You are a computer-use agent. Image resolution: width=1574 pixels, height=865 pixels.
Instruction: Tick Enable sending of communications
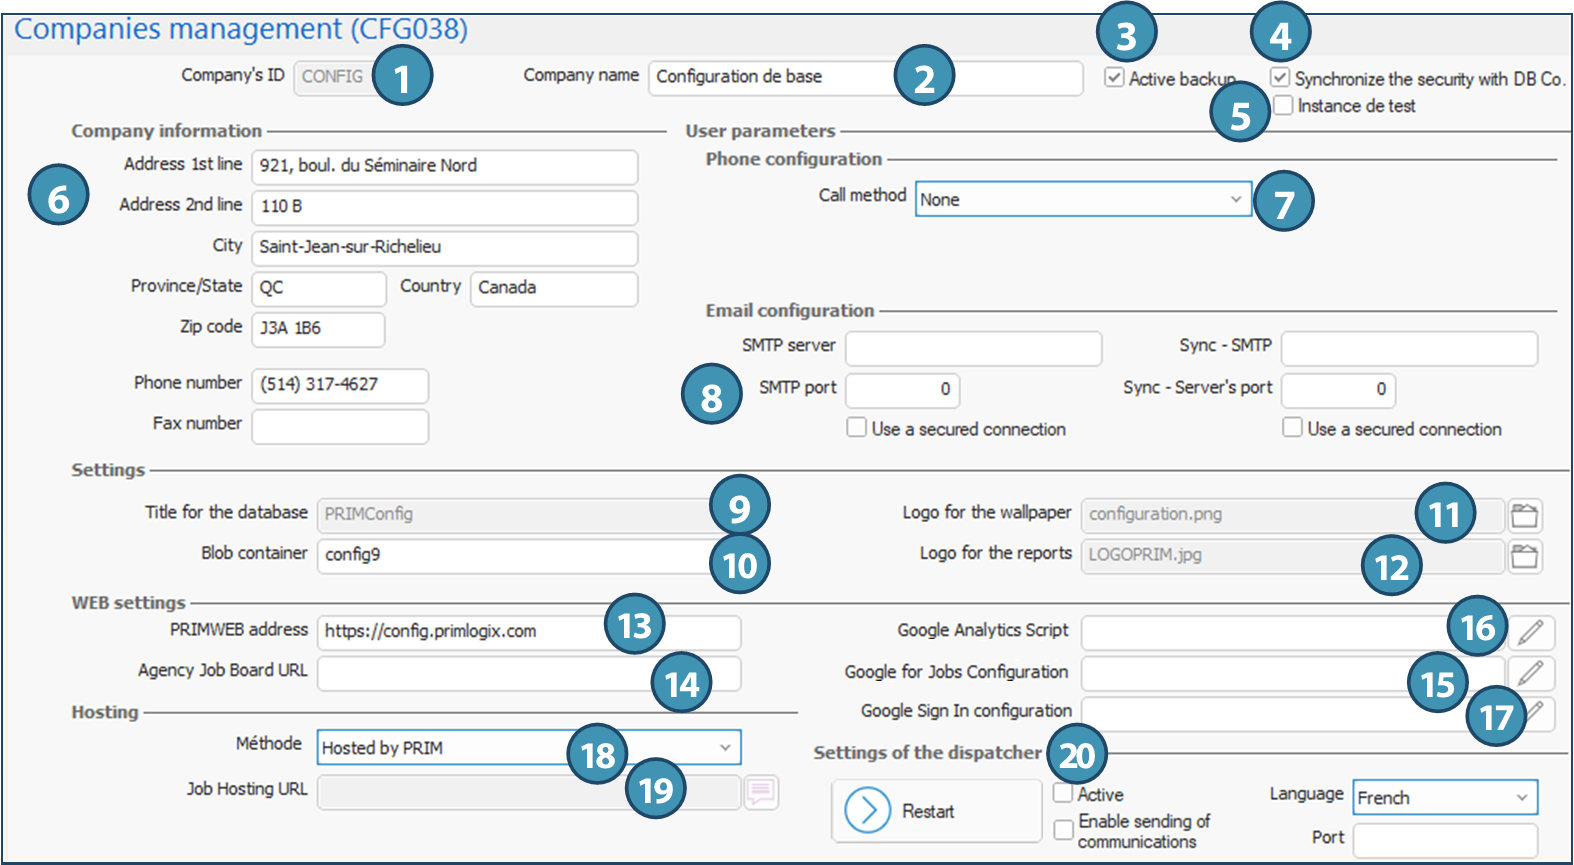[x=1064, y=830]
